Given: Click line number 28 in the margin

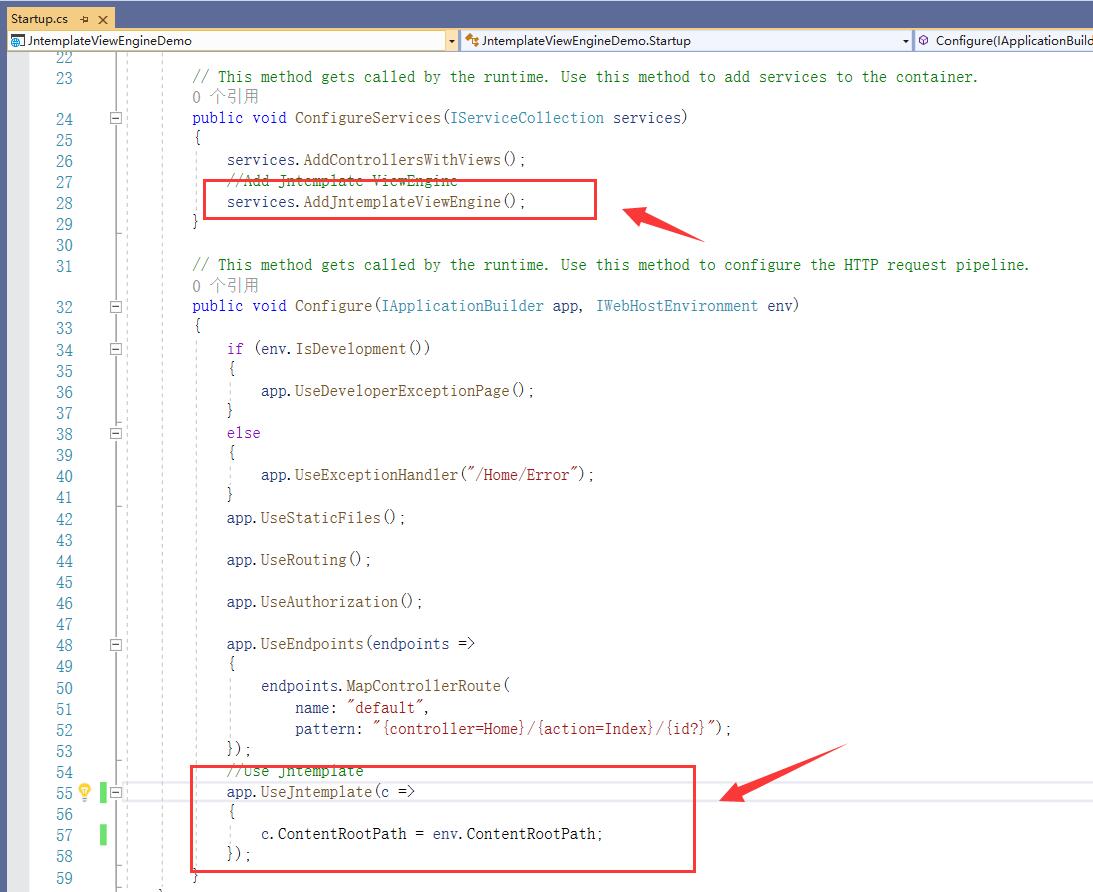Looking at the screenshot, I should 64,203.
